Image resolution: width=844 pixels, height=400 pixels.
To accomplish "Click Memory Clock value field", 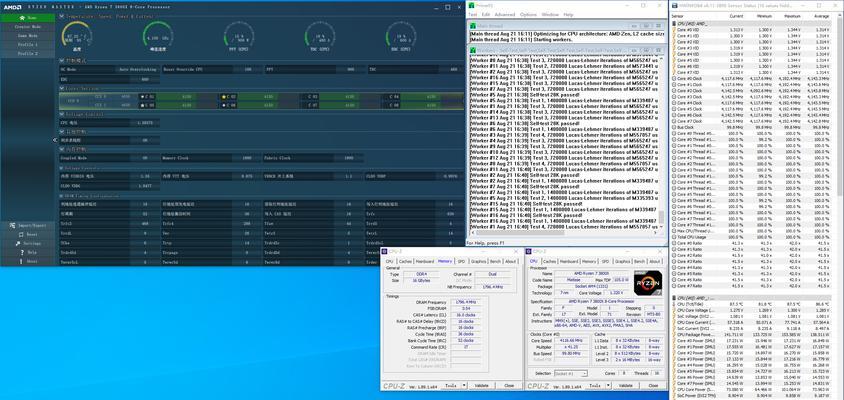I will 247,159.
